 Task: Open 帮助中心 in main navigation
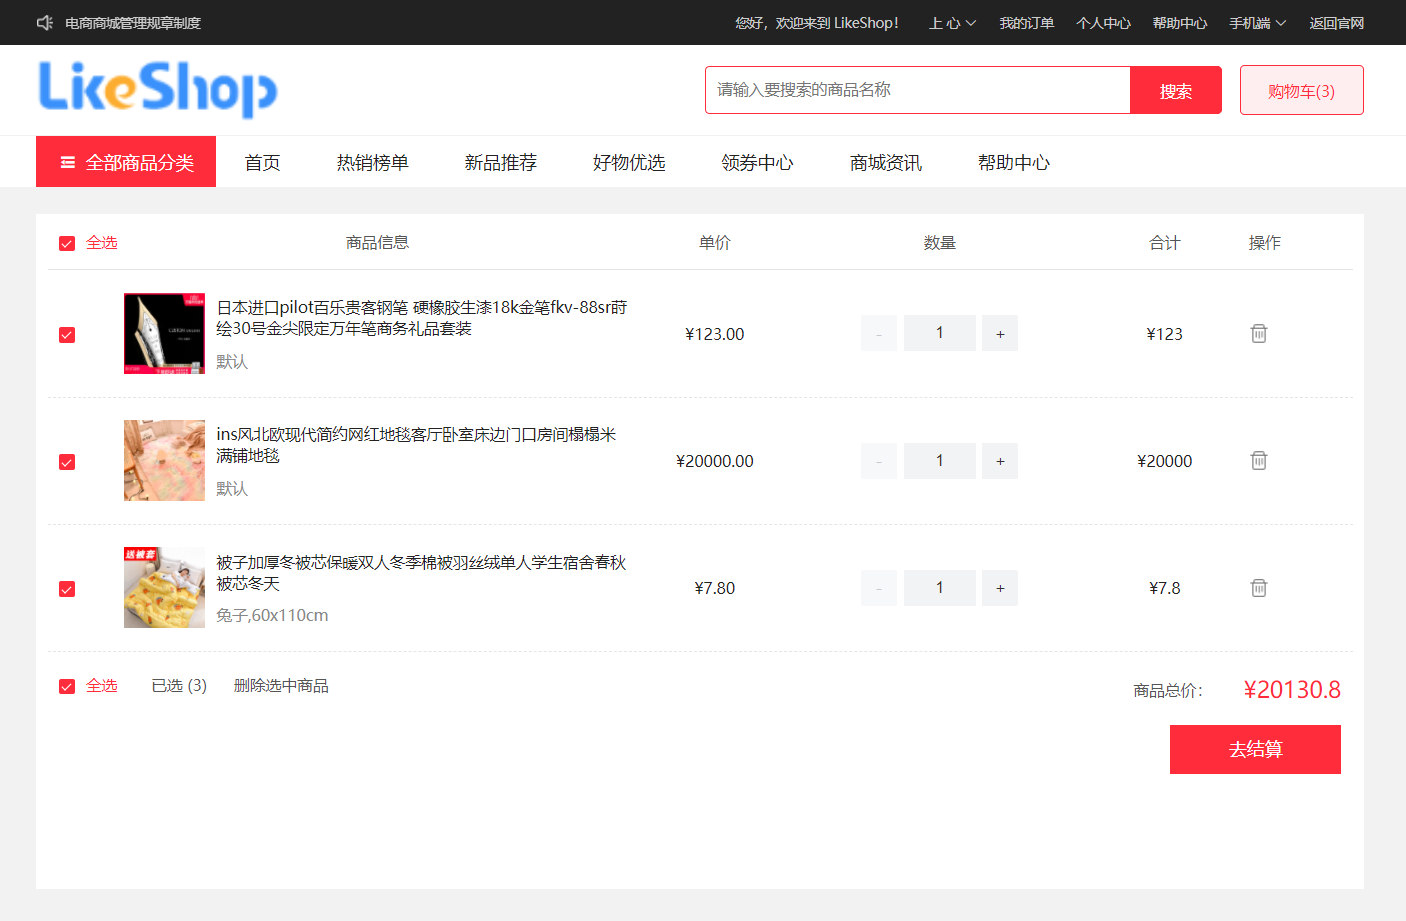(x=1013, y=162)
